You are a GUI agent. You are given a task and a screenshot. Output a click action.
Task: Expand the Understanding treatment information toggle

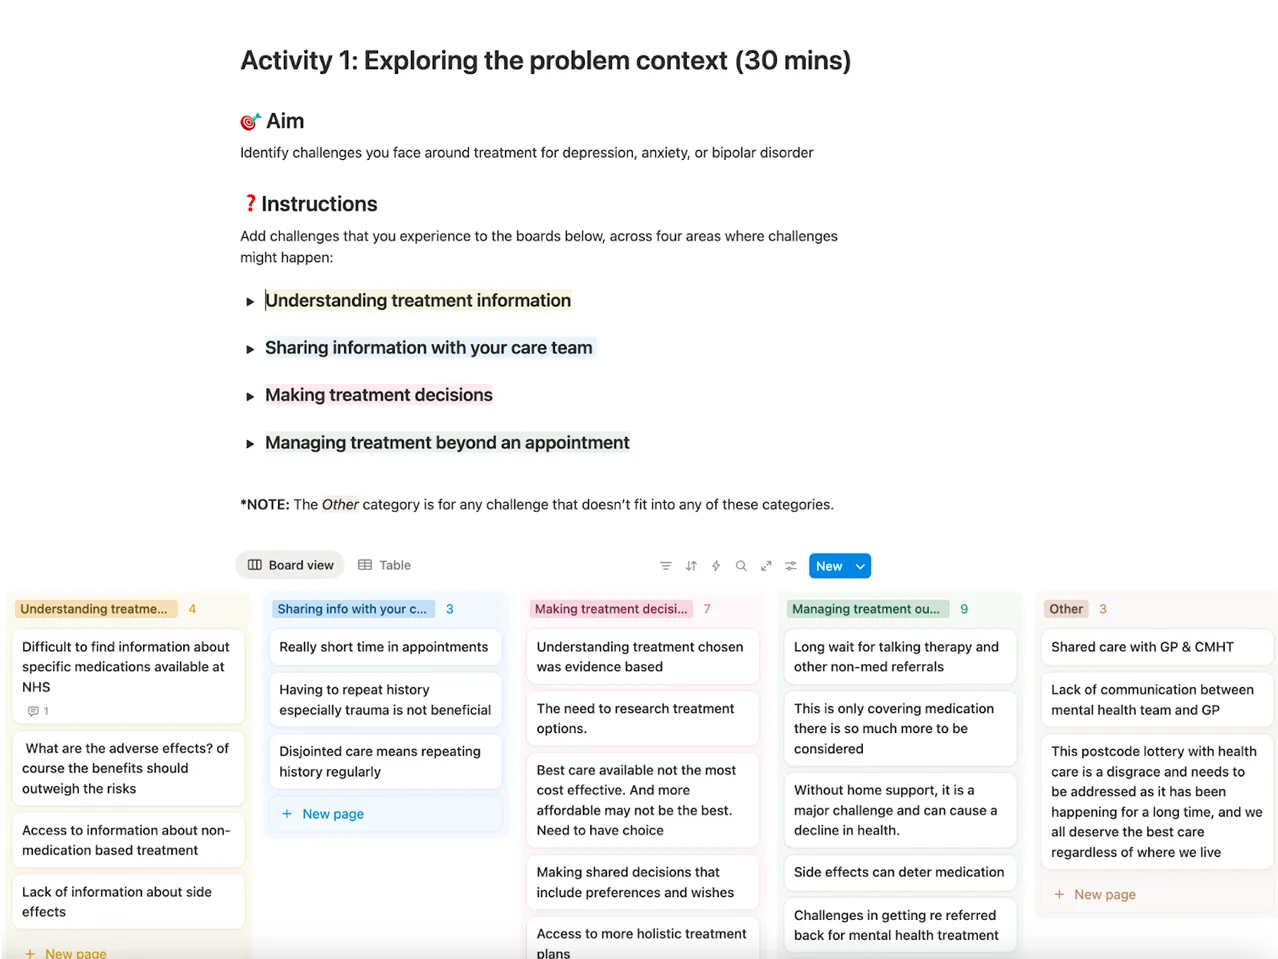tap(249, 301)
